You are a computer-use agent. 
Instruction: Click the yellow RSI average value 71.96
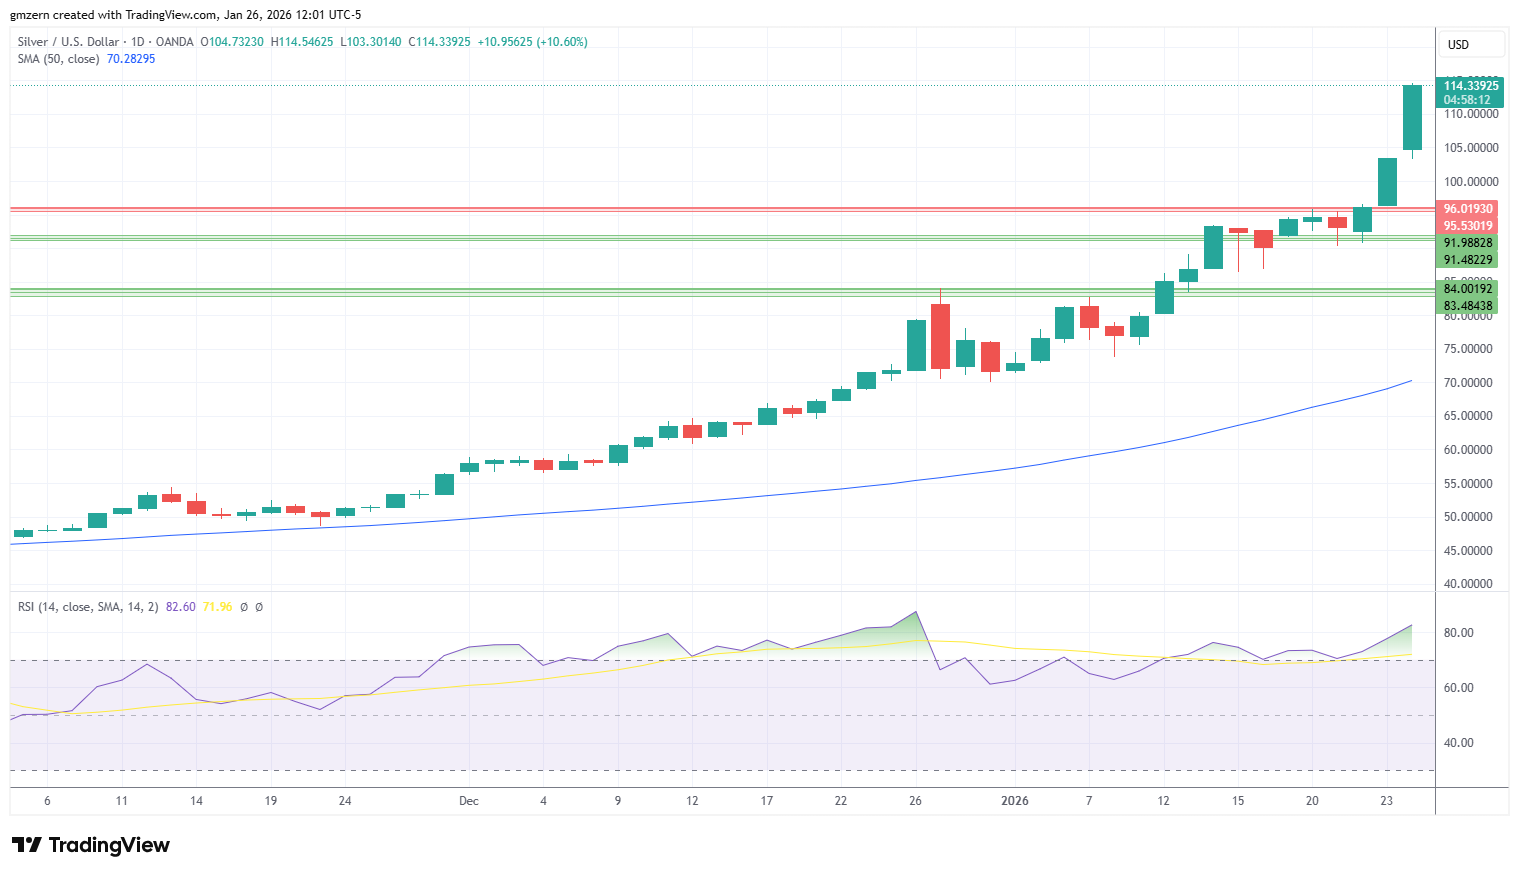pyautogui.click(x=217, y=607)
